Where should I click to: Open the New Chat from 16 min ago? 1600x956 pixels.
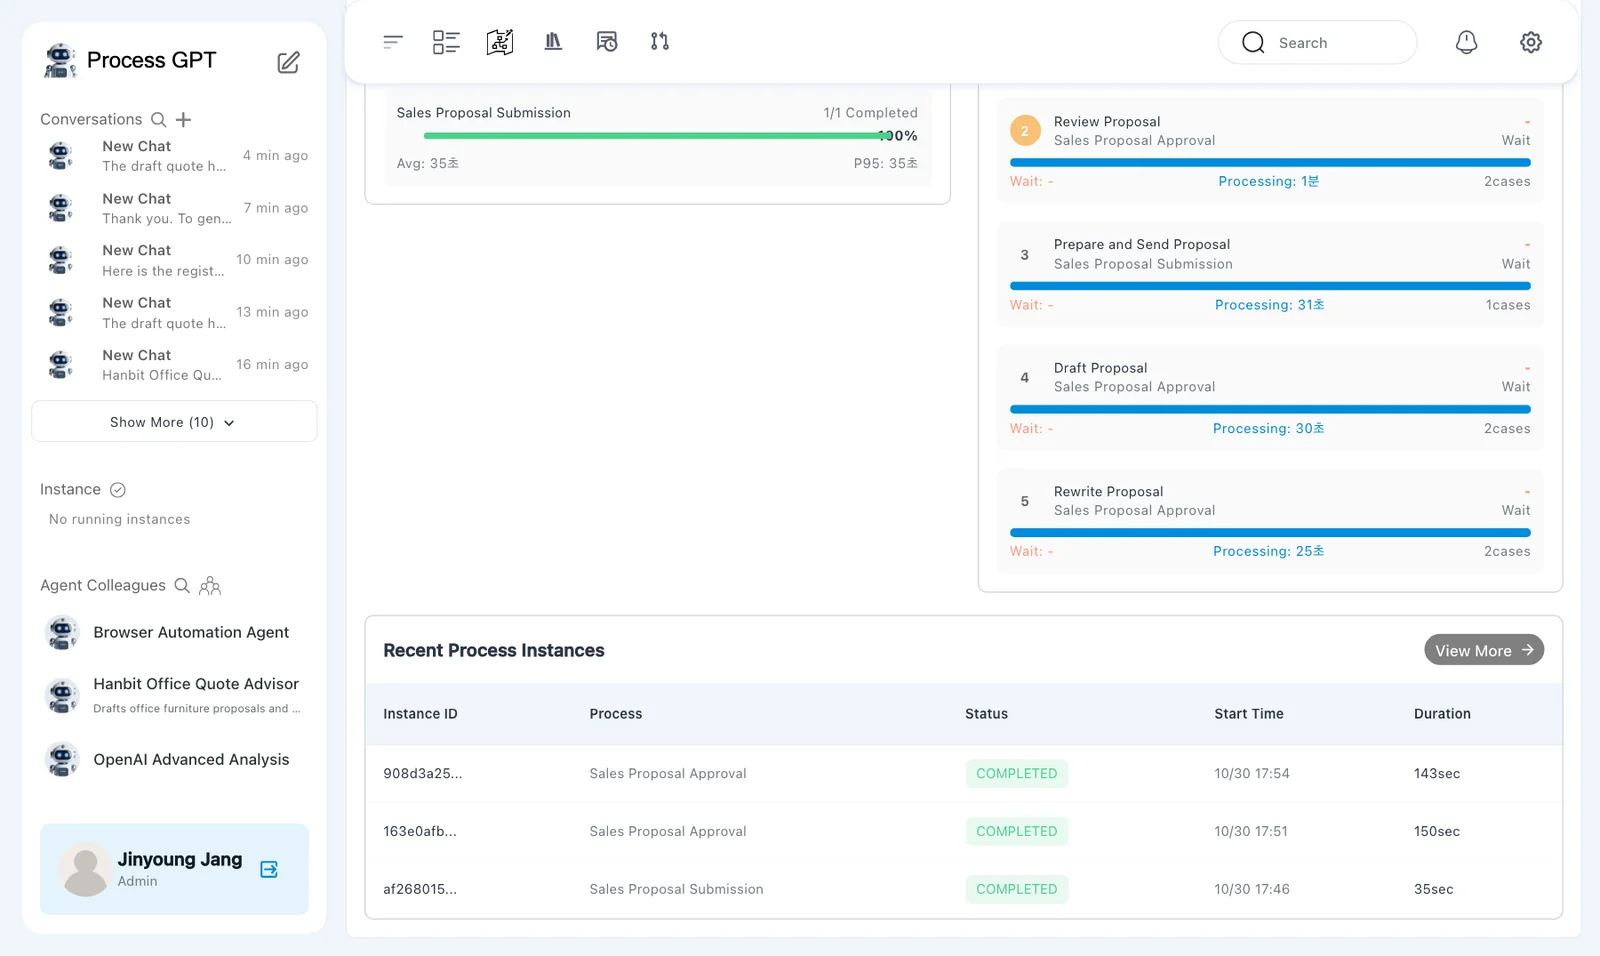(175, 364)
